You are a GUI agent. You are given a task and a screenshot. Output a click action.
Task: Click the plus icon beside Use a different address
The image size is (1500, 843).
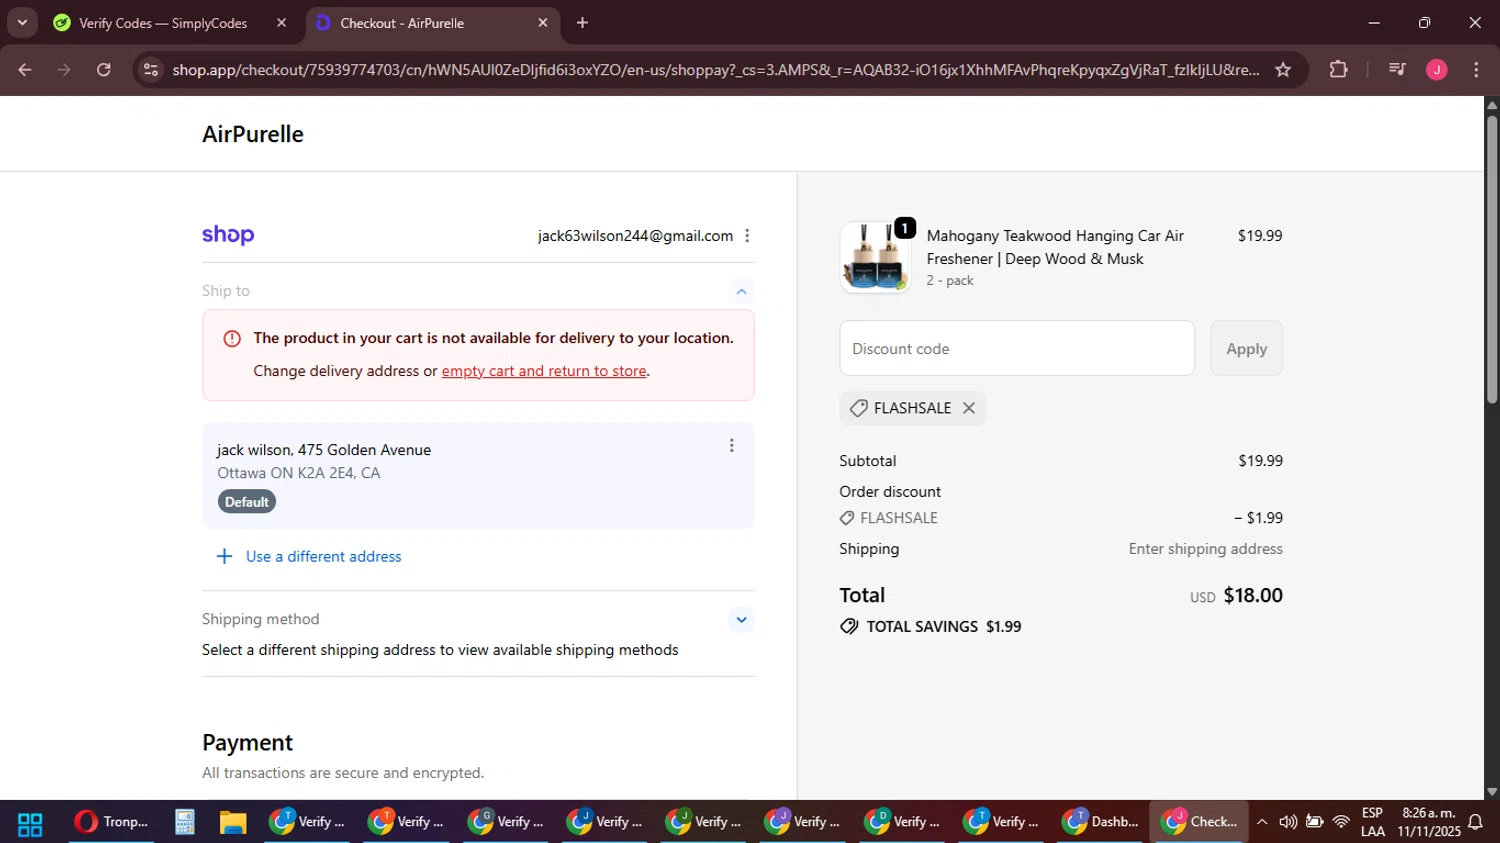[224, 557]
